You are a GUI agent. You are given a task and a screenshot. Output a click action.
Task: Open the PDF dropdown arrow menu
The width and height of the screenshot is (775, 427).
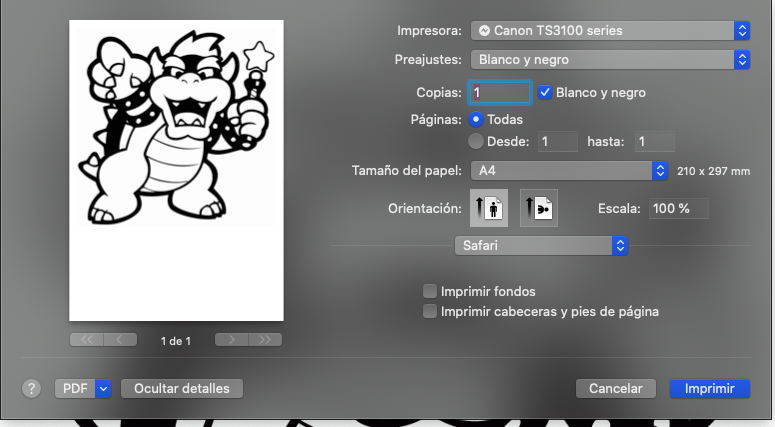(103, 389)
